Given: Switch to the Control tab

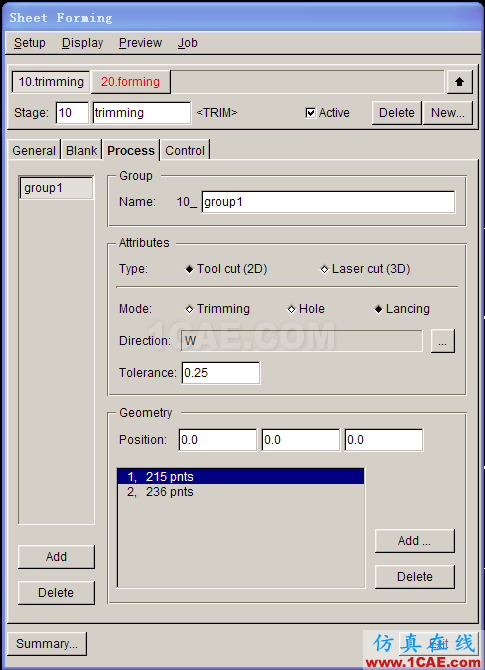Looking at the screenshot, I should click(185, 150).
